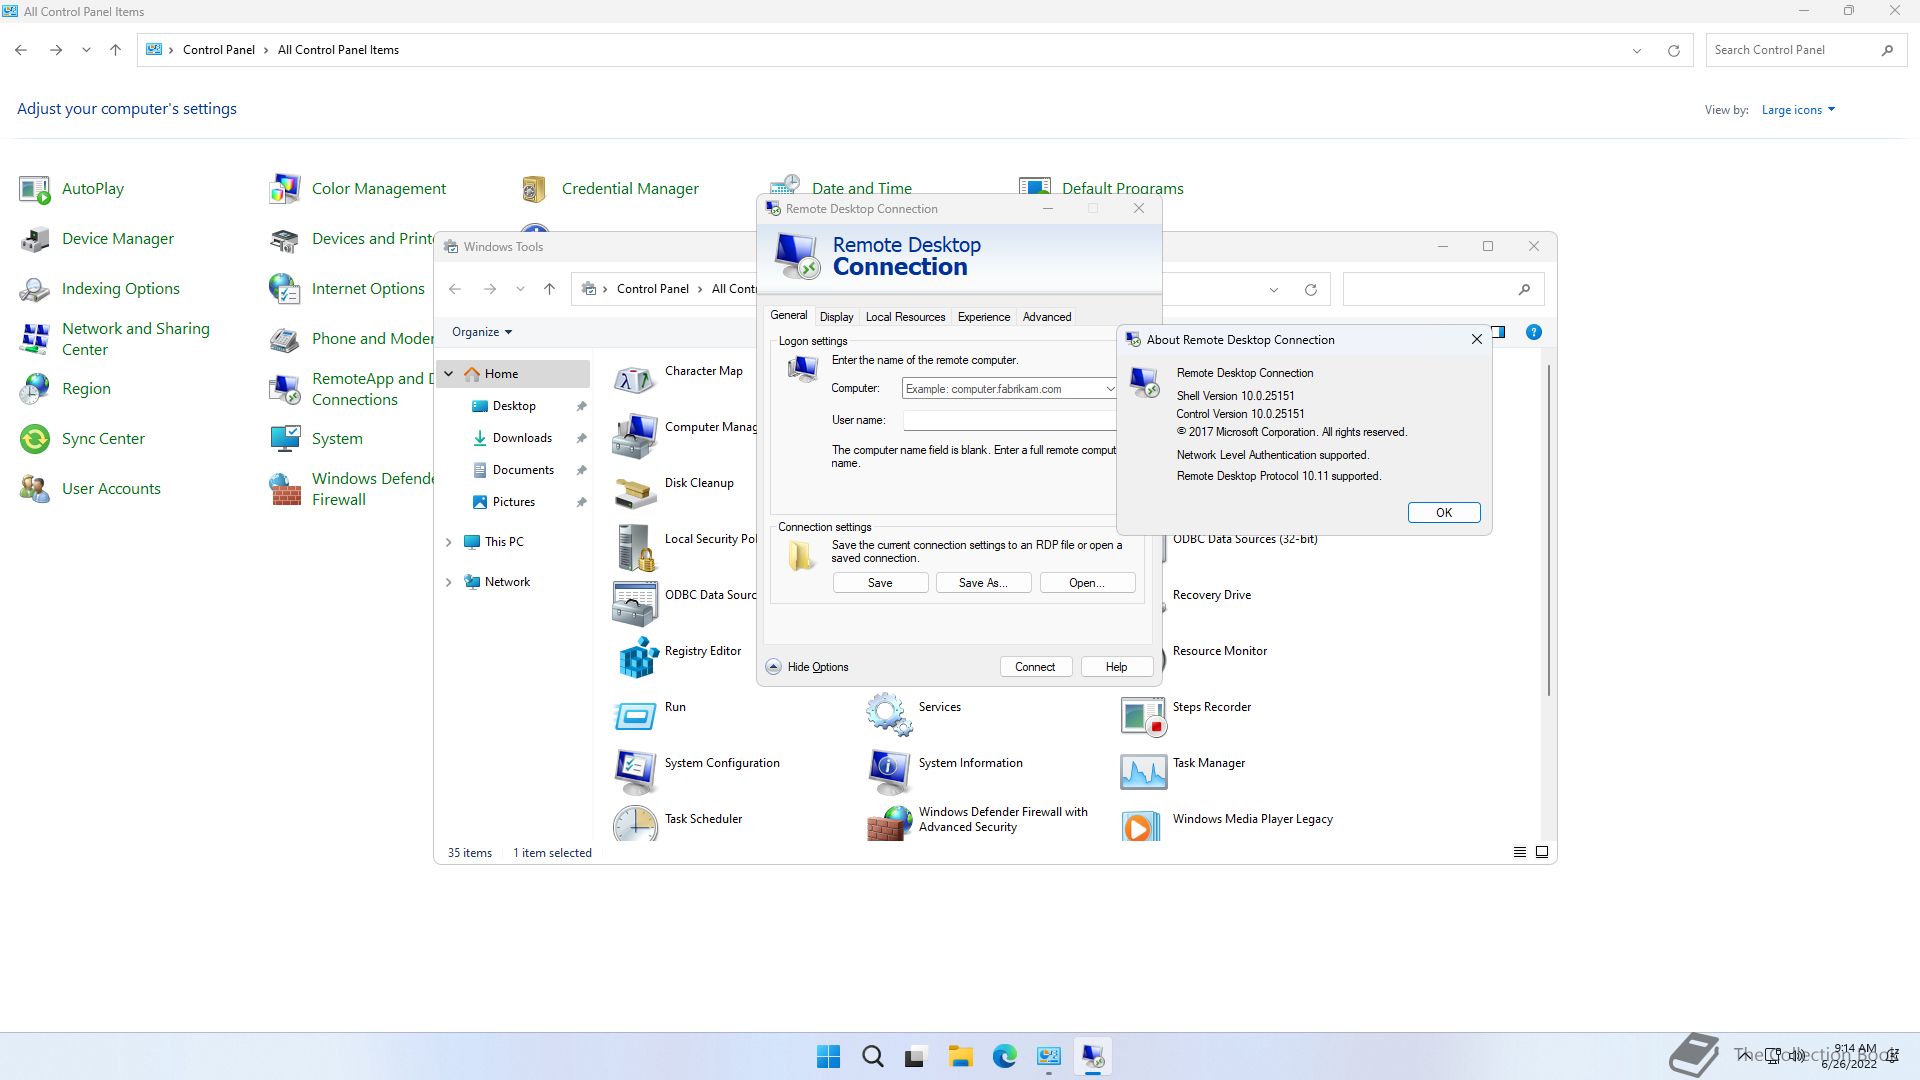Open the Organize menu in Windows Tools
Image resolution: width=1920 pixels, height=1080 pixels.
click(x=482, y=332)
